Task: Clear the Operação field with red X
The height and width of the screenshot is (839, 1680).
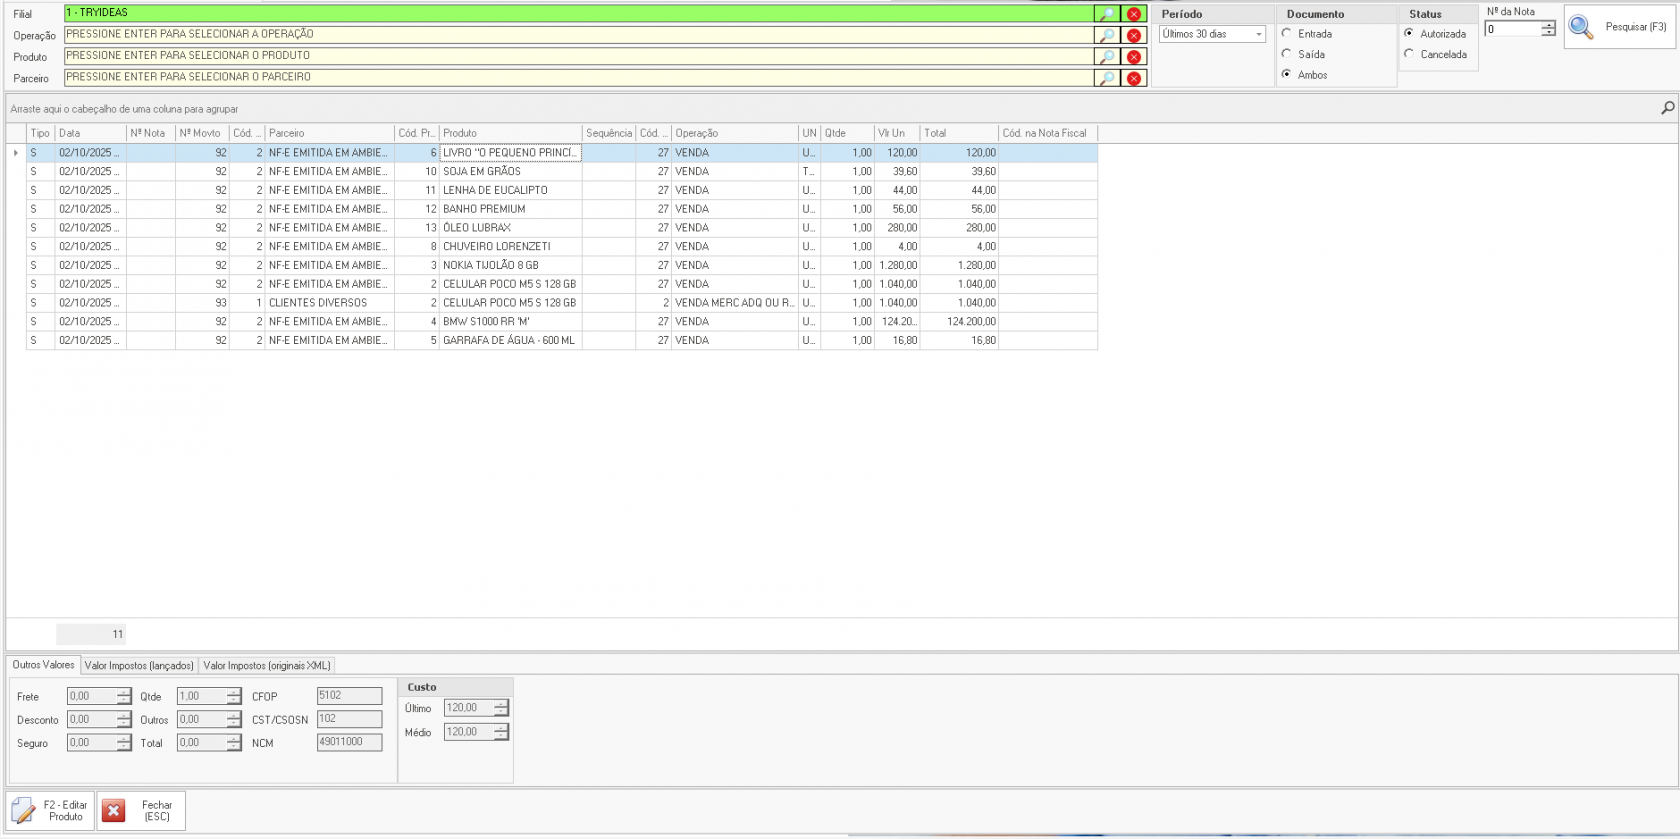Action: pyautogui.click(x=1134, y=35)
